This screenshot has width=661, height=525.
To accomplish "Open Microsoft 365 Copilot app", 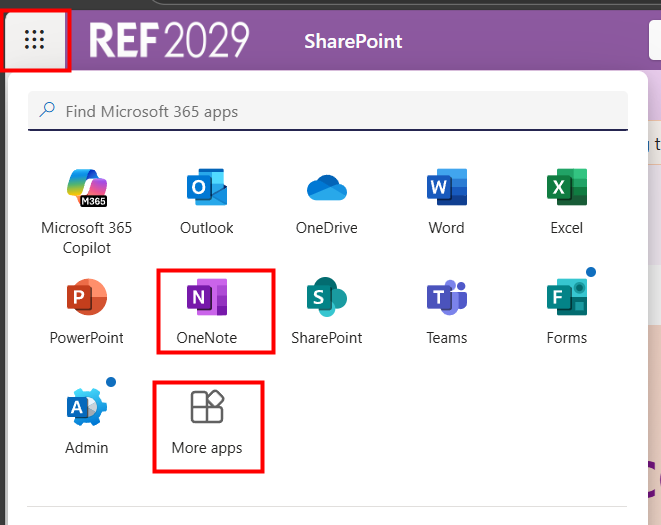I will pyautogui.click(x=87, y=211).
